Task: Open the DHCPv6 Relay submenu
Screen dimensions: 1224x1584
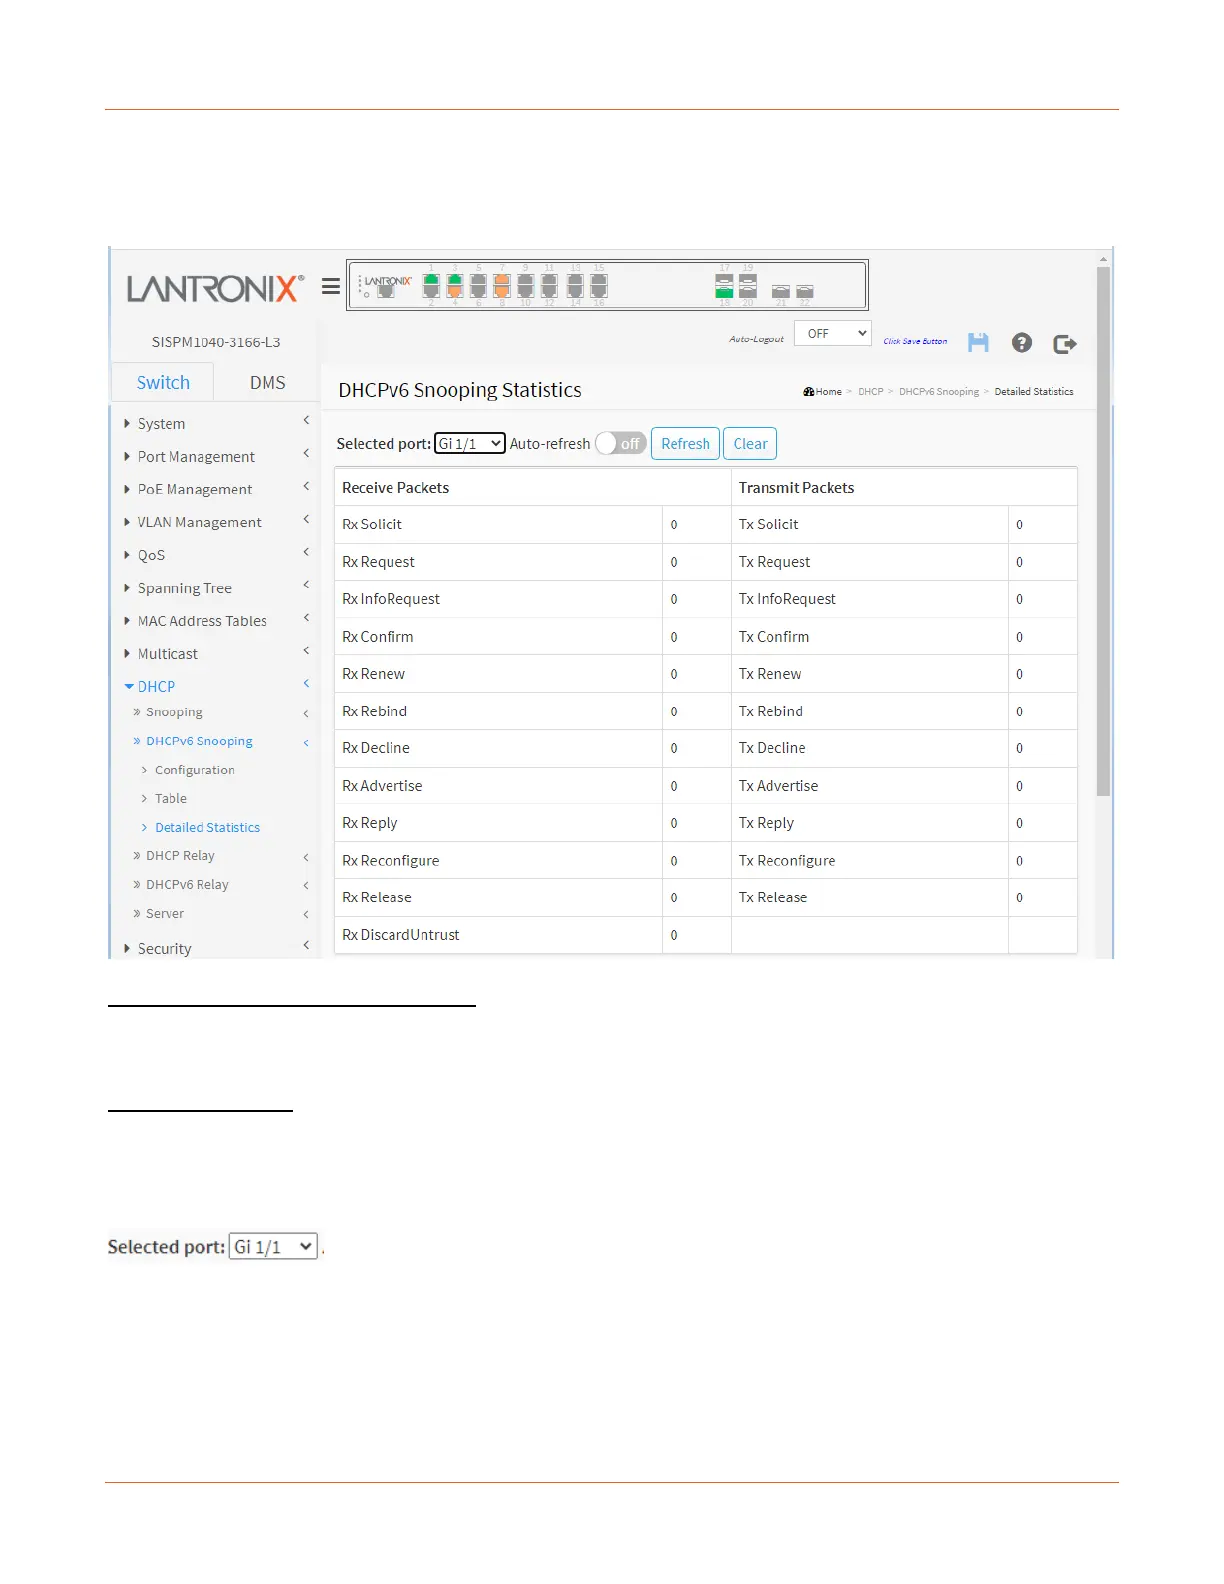Action: tap(187, 885)
